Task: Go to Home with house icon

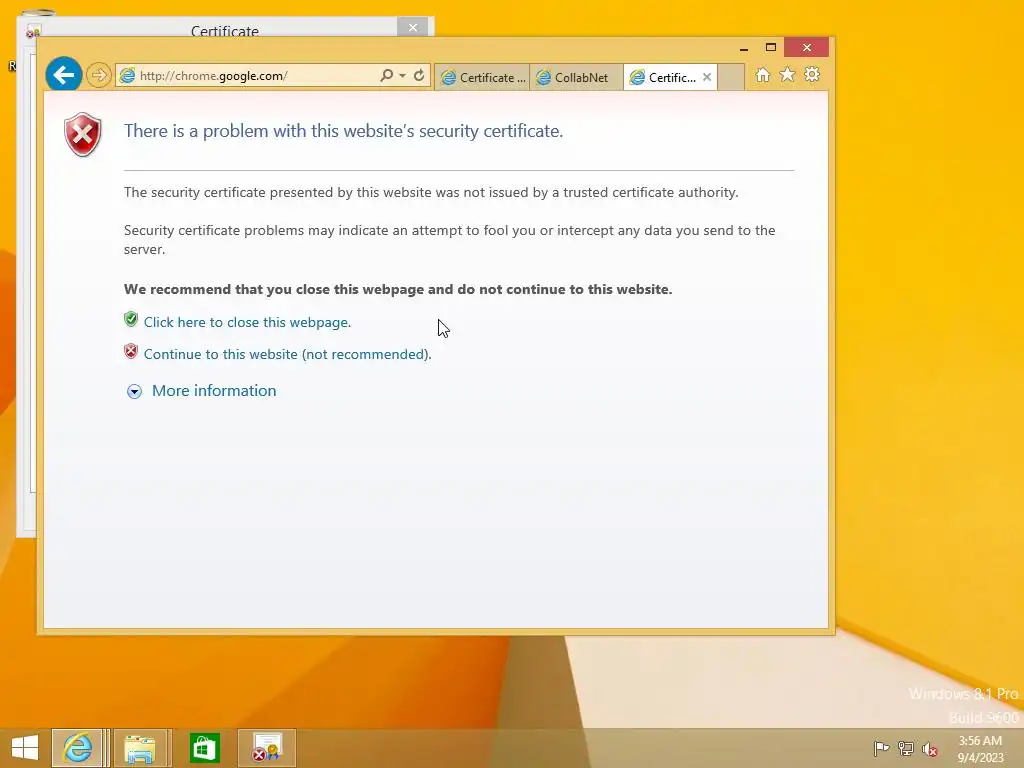Action: pyautogui.click(x=762, y=74)
